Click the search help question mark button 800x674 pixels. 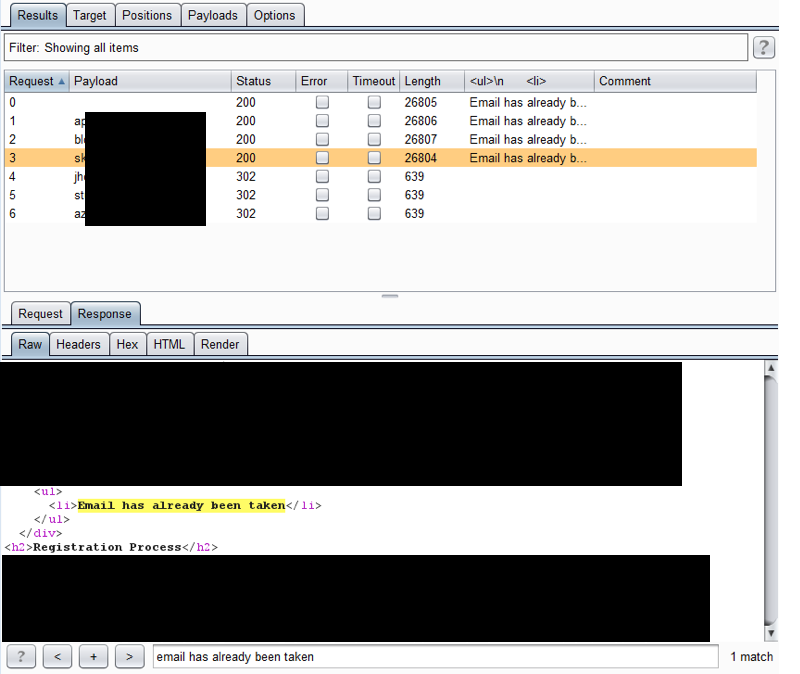(x=21, y=657)
